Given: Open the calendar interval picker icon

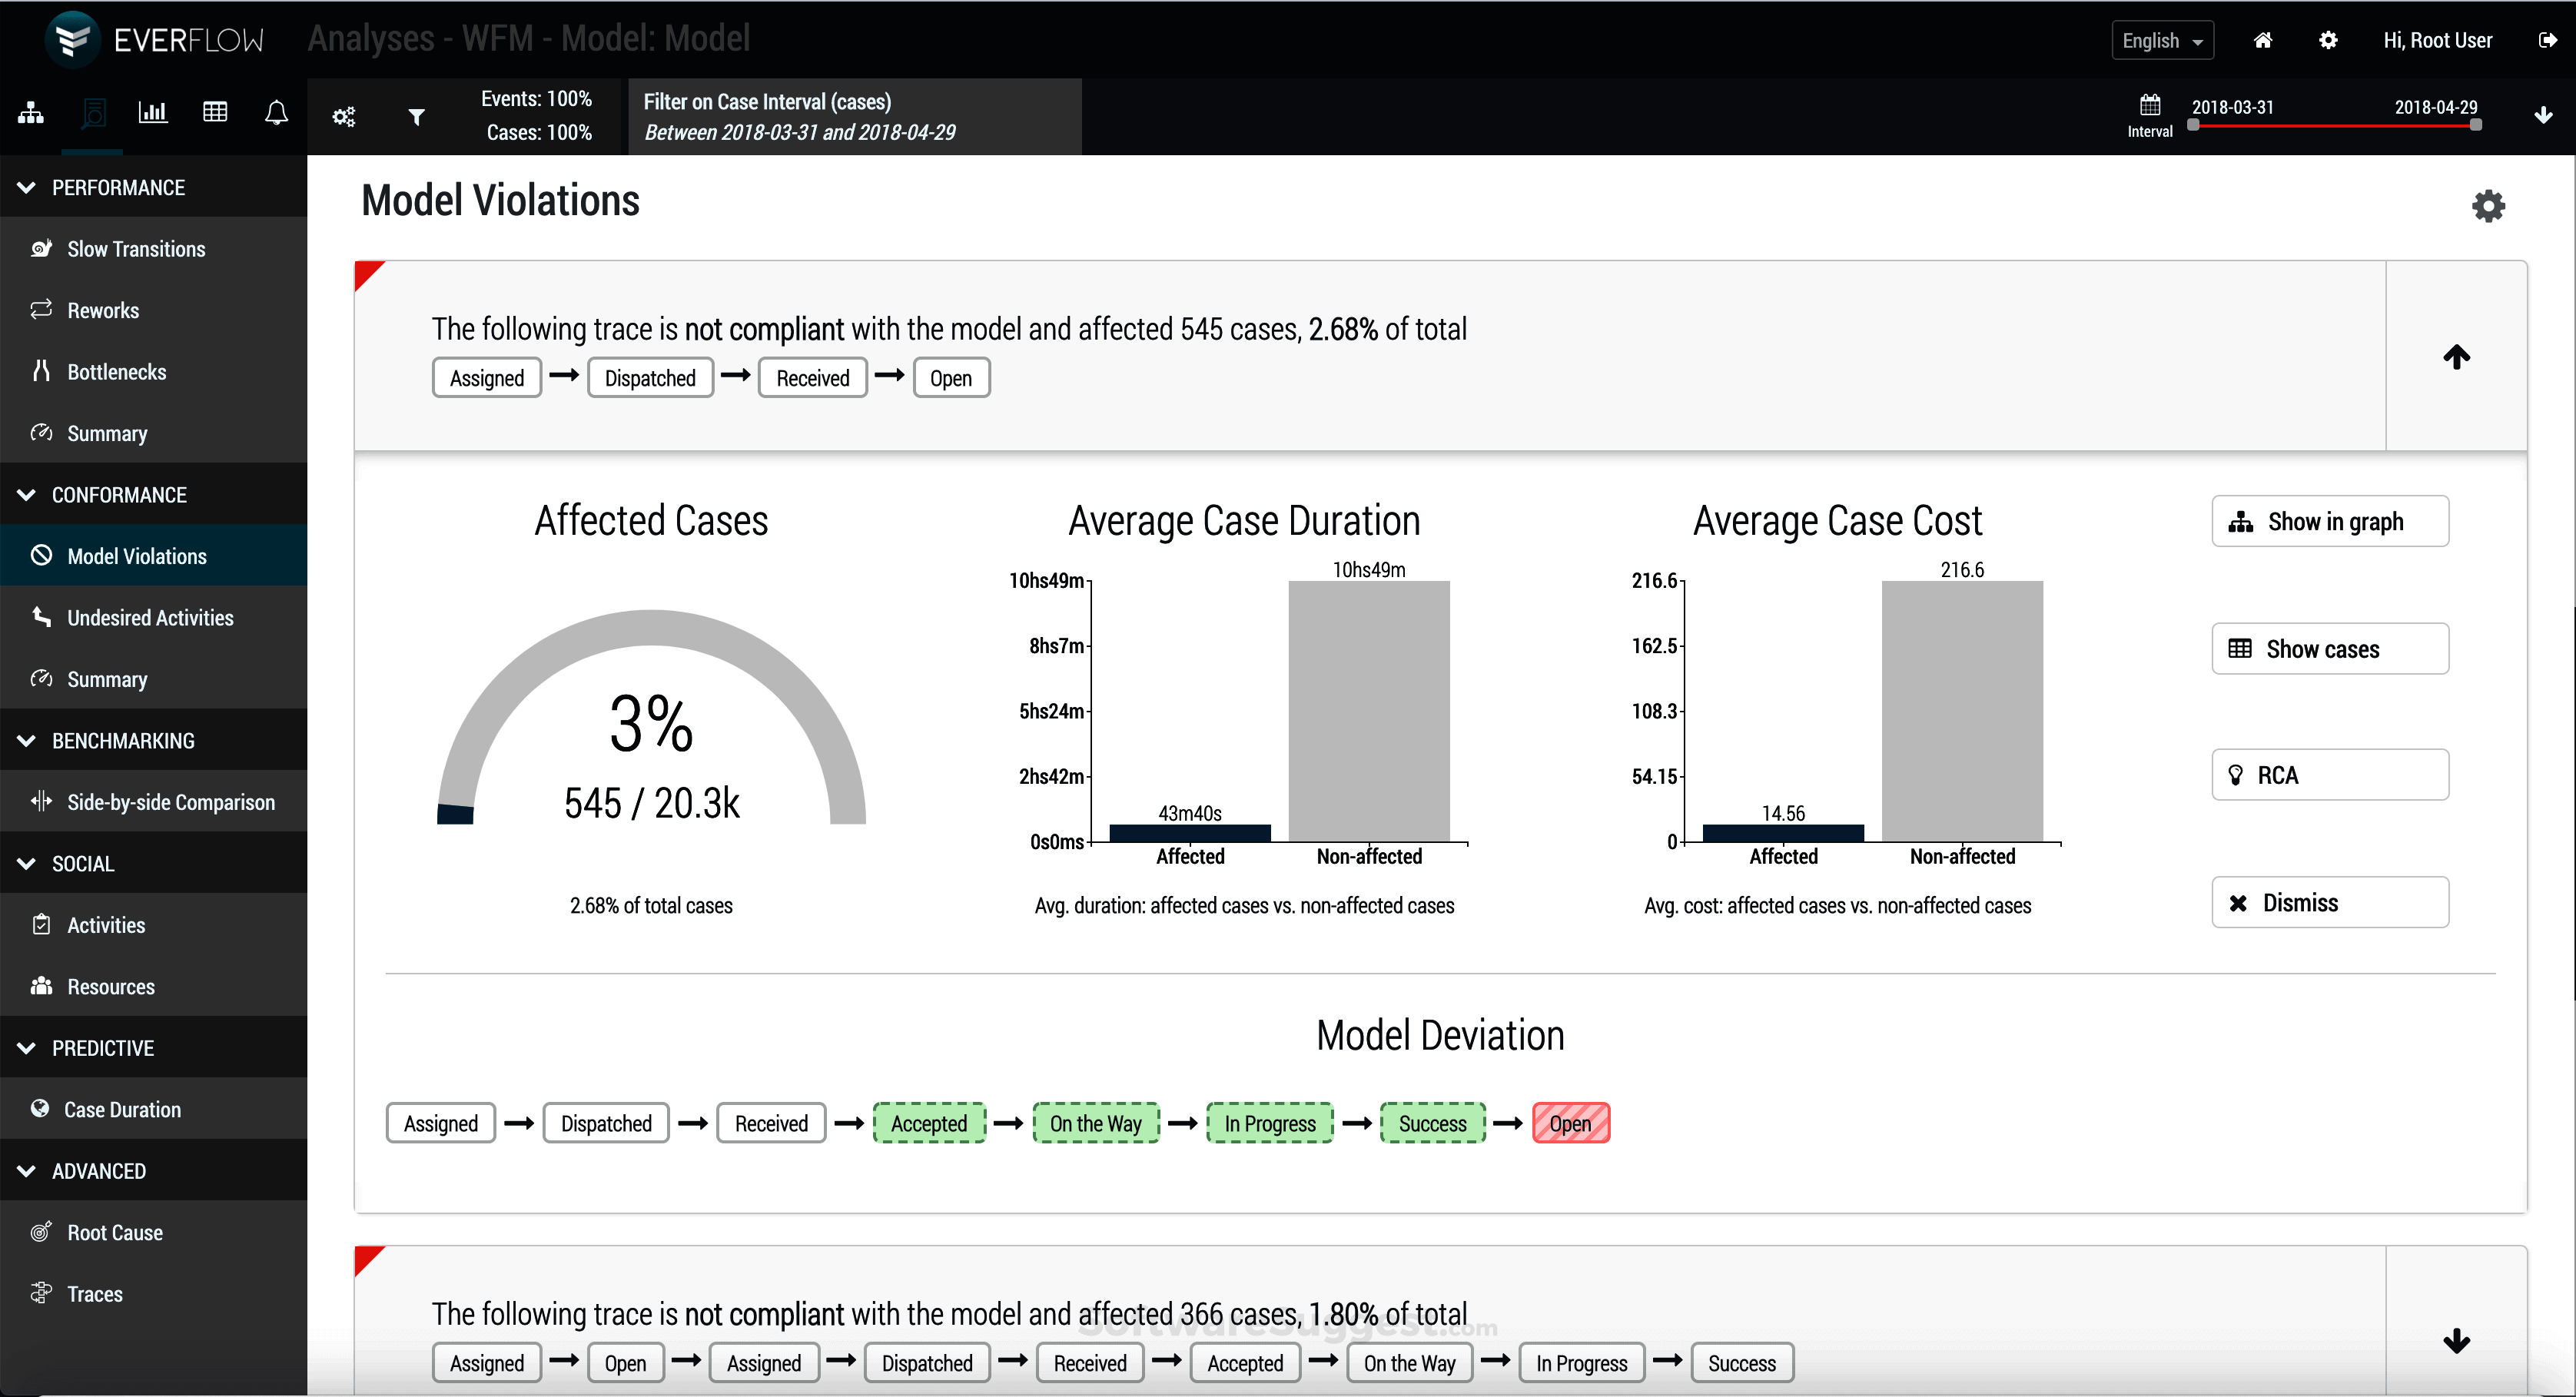Looking at the screenshot, I should [2150, 105].
